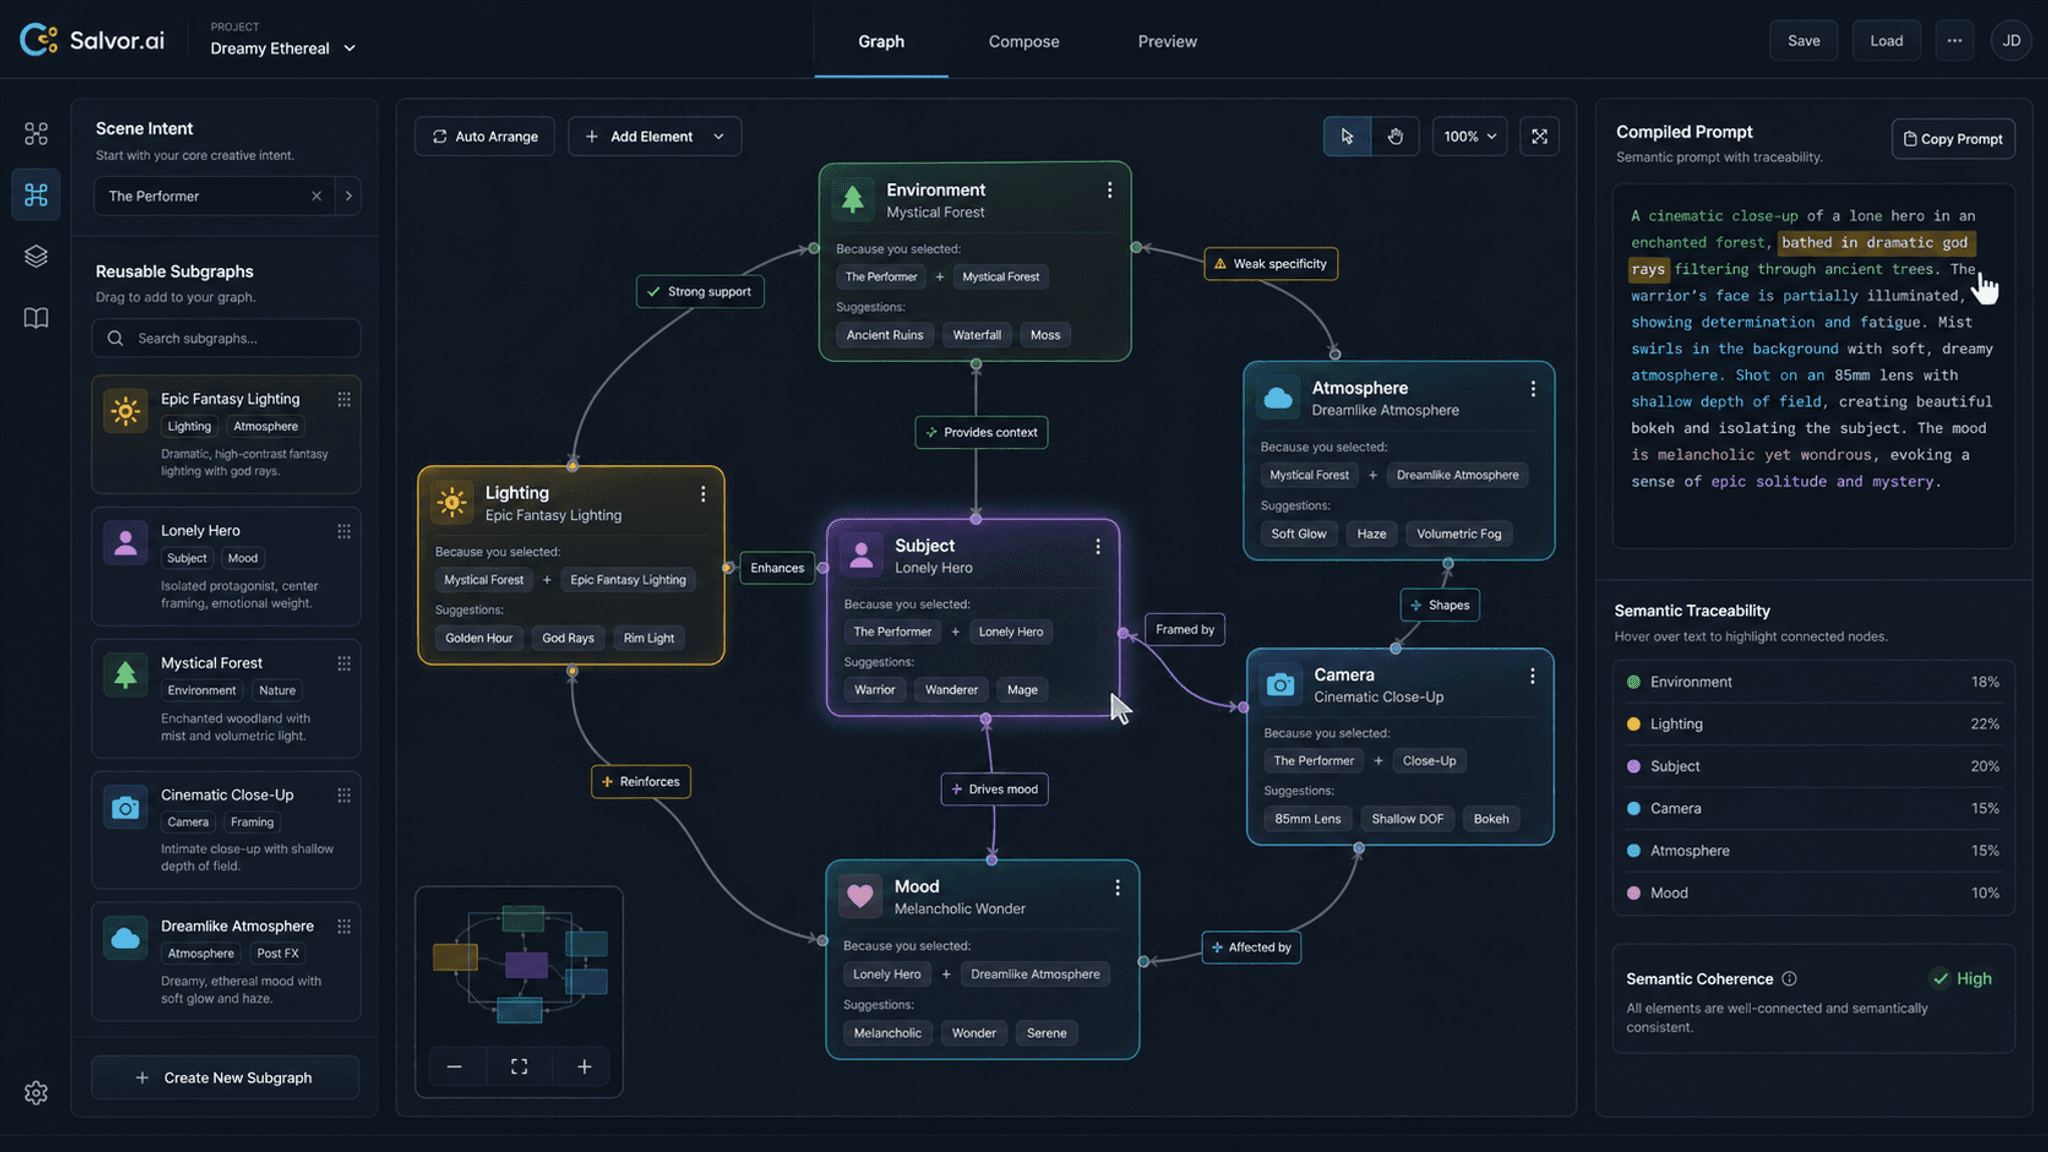
Task: Select the Volumetric Fog suggestion chip
Action: click(1459, 534)
